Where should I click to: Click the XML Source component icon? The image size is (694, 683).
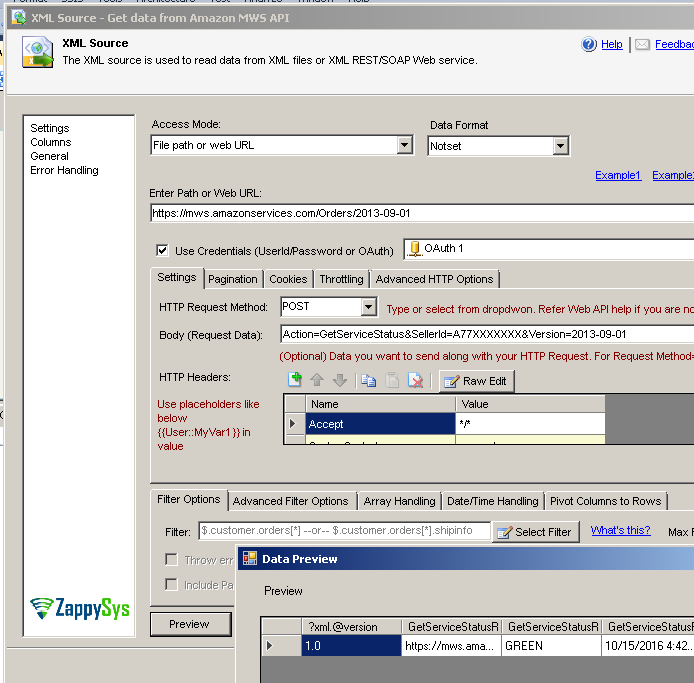(38, 52)
